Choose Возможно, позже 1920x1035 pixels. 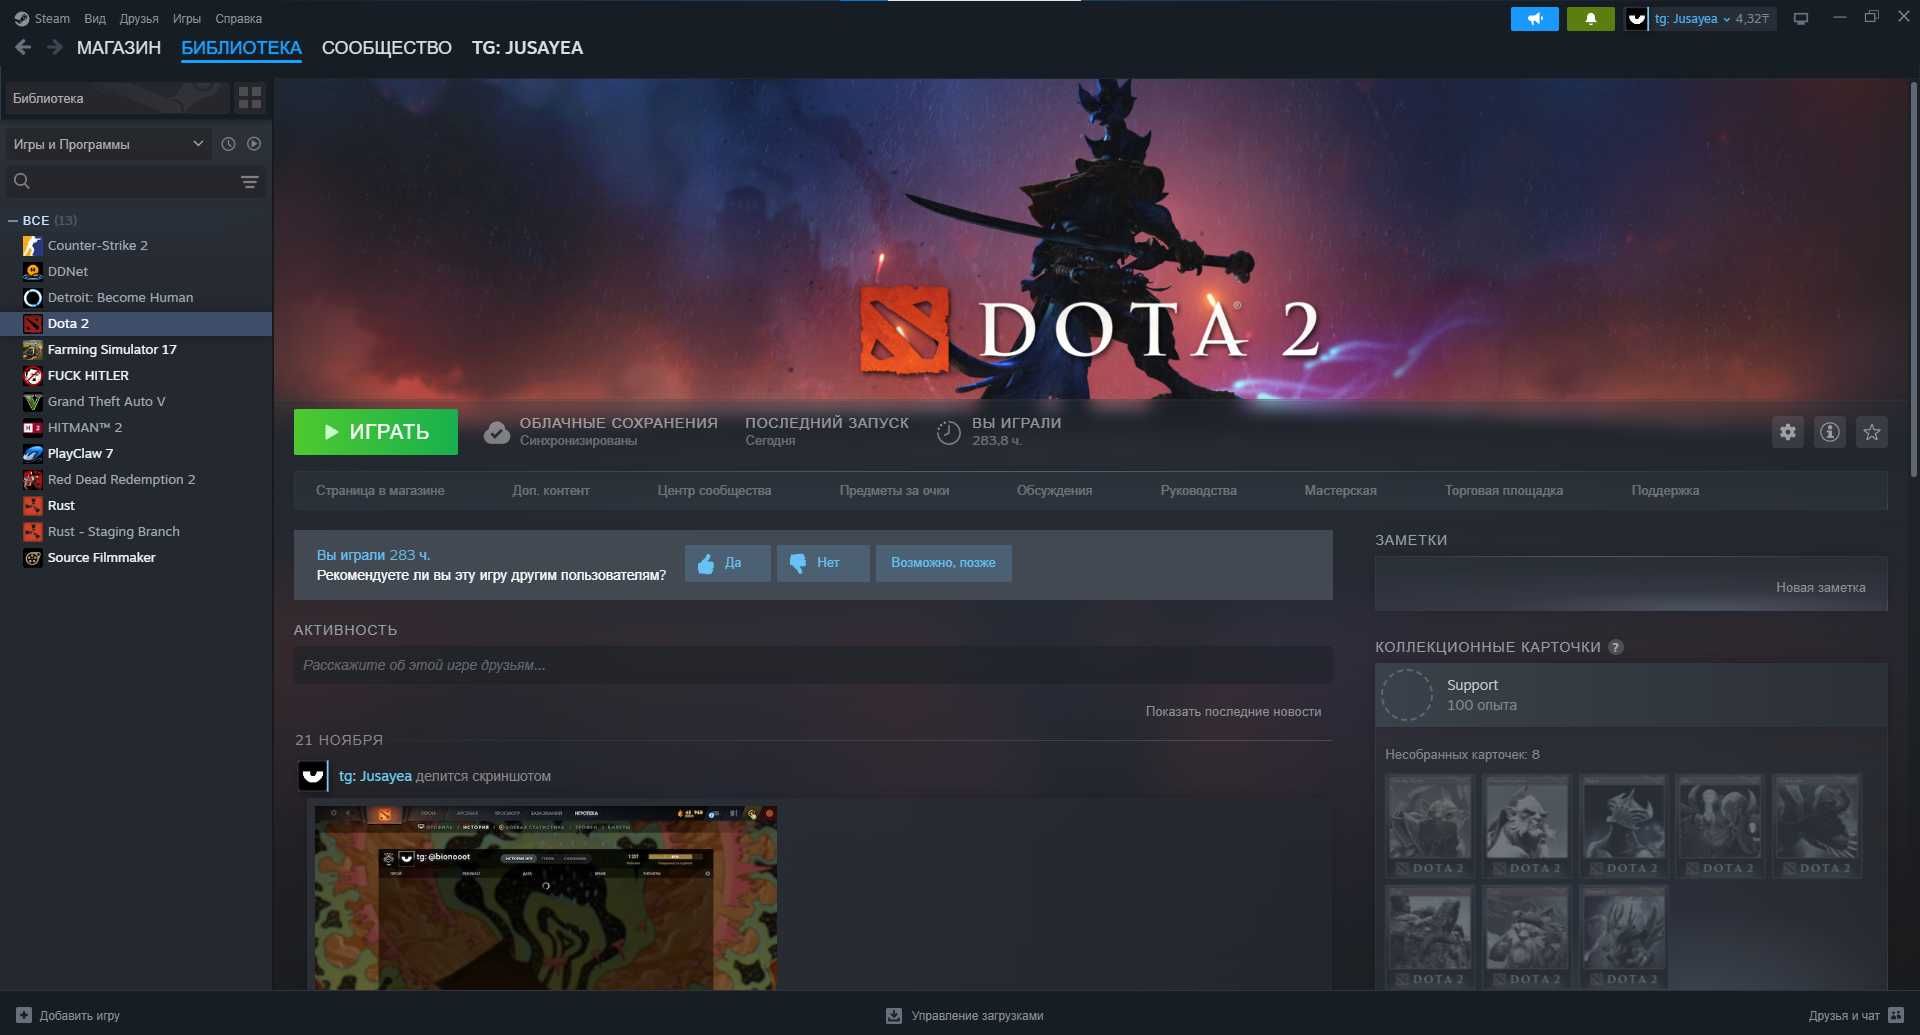tap(943, 563)
